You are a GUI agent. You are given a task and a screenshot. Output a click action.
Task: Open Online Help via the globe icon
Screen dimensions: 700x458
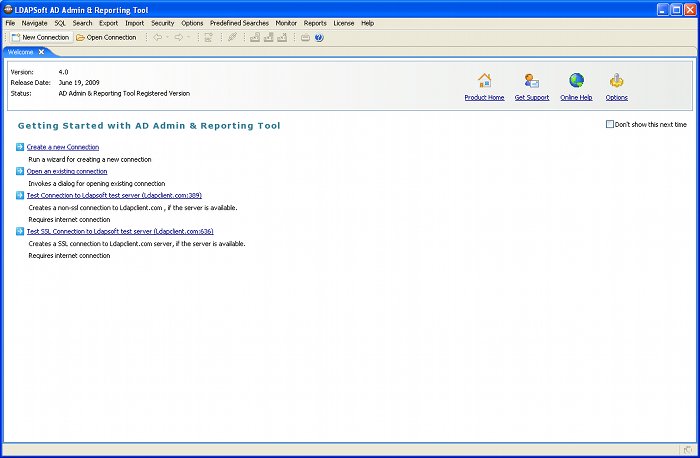(x=576, y=81)
